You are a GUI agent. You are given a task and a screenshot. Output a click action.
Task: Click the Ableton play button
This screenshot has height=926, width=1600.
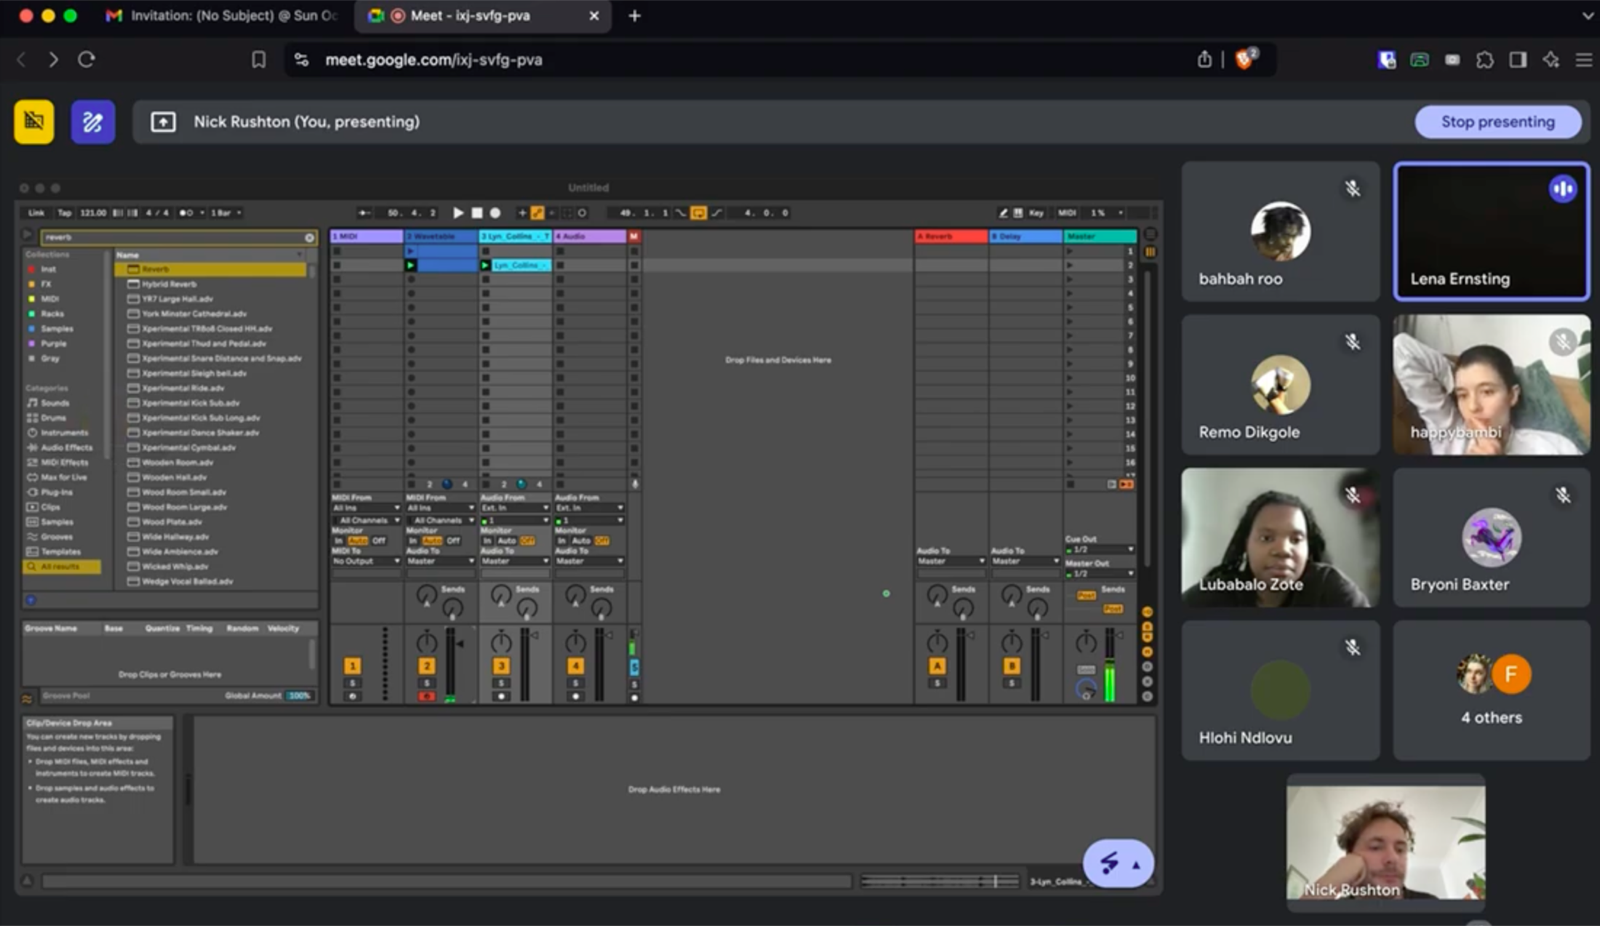[458, 213]
